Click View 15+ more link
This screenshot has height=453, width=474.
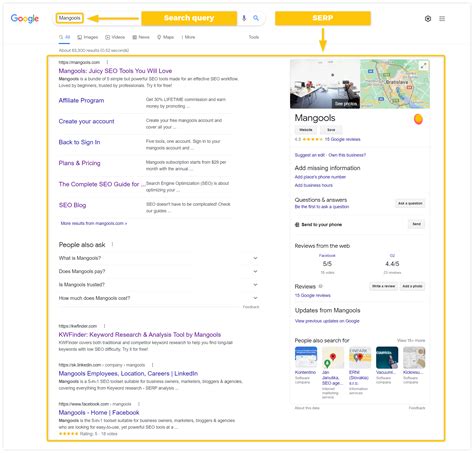pos(411,340)
